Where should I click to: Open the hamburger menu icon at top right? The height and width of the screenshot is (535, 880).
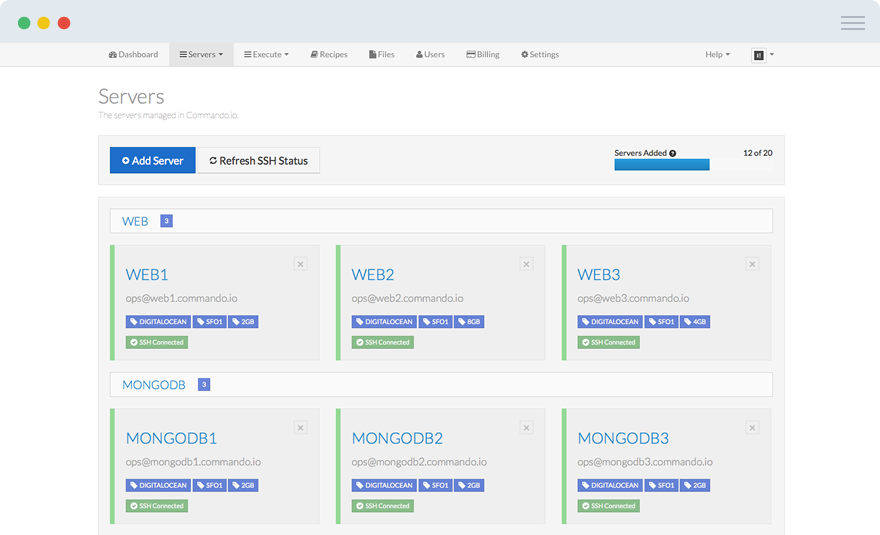pos(852,23)
